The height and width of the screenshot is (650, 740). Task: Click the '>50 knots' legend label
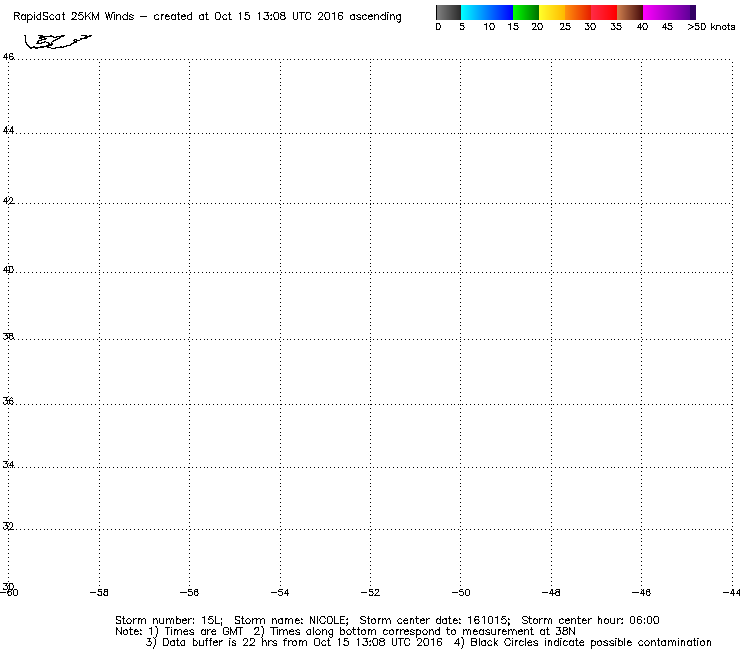(711, 27)
